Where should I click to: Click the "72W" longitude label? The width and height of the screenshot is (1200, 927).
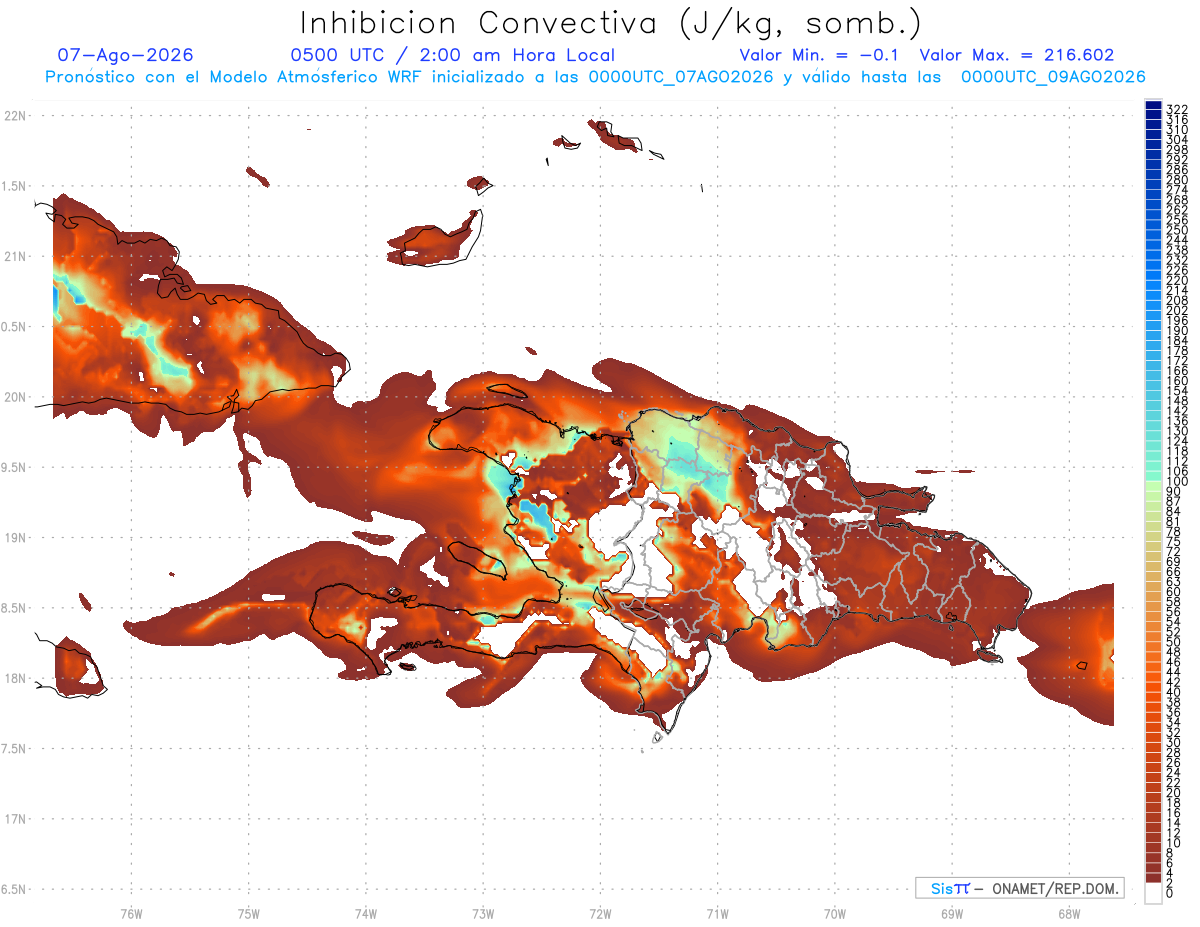coord(600,913)
